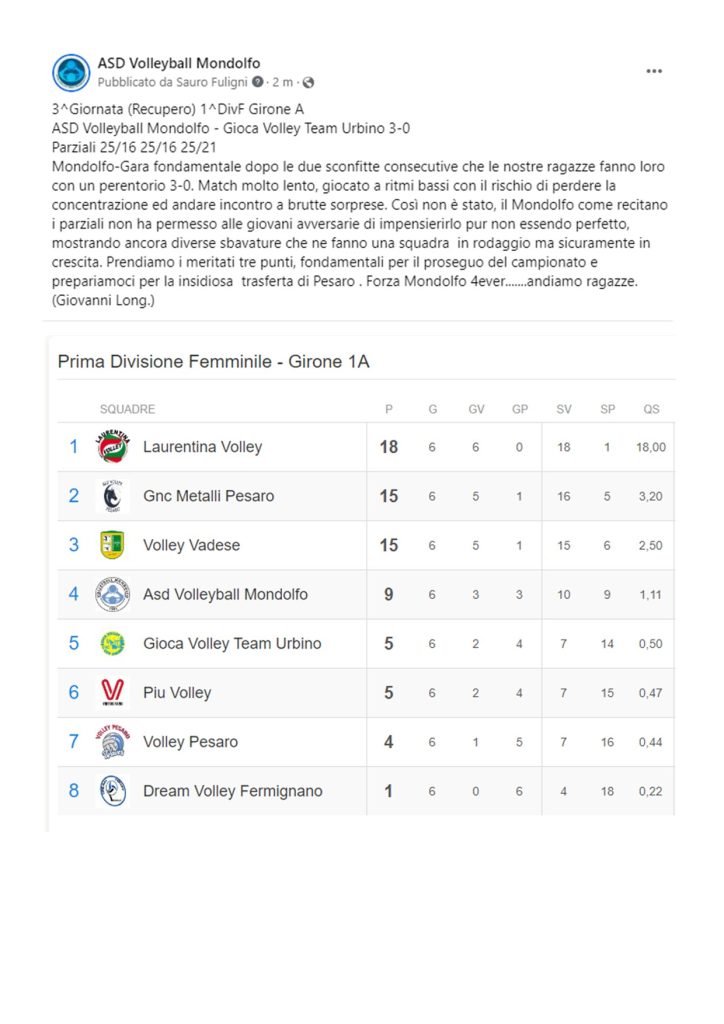This screenshot has height=1024, width=724.
Task: Click the ASD Volleyball Mondolfo profile avatar
Action: coord(71,72)
